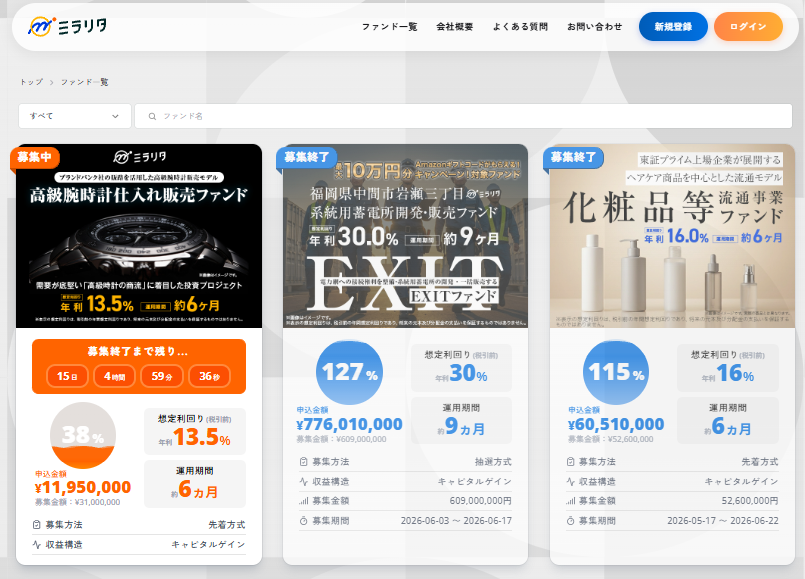The image size is (805, 579).
Task: Click the 新規登録 button
Action: click(673, 27)
